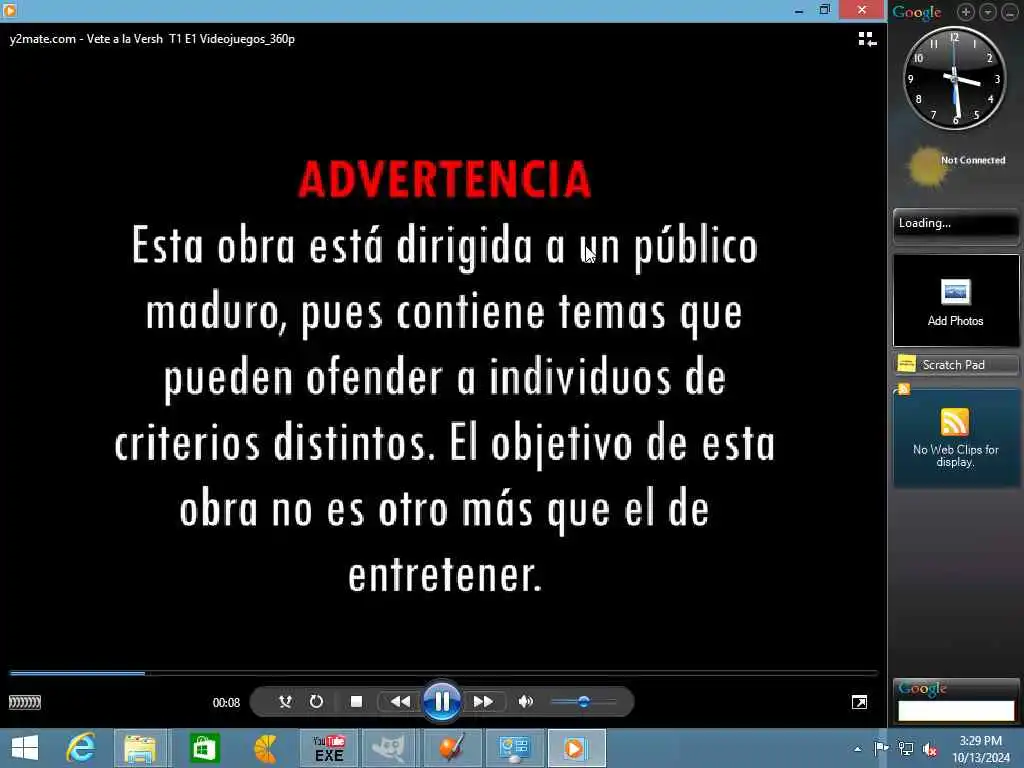Open File Explorer from the taskbar
This screenshot has width=1024, height=768.
140,748
